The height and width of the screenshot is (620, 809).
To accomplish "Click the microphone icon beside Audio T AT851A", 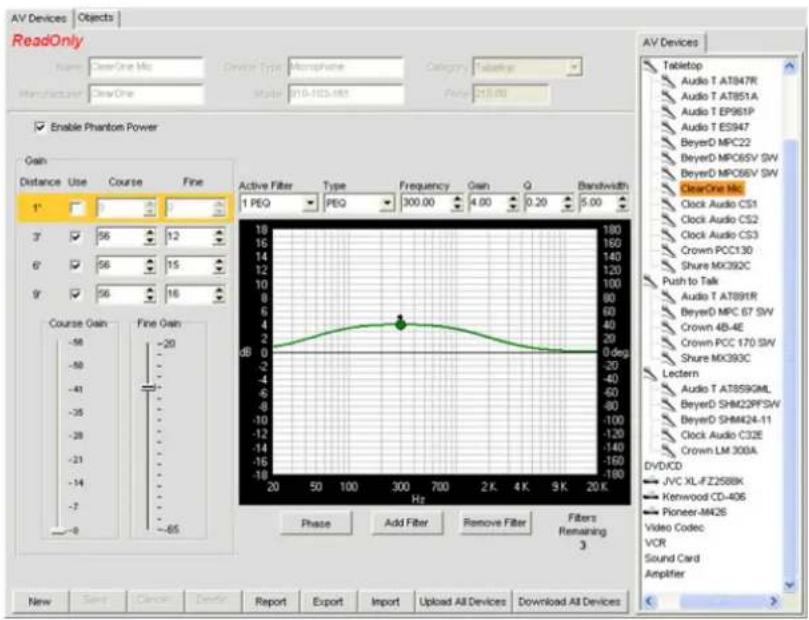I will (669, 96).
